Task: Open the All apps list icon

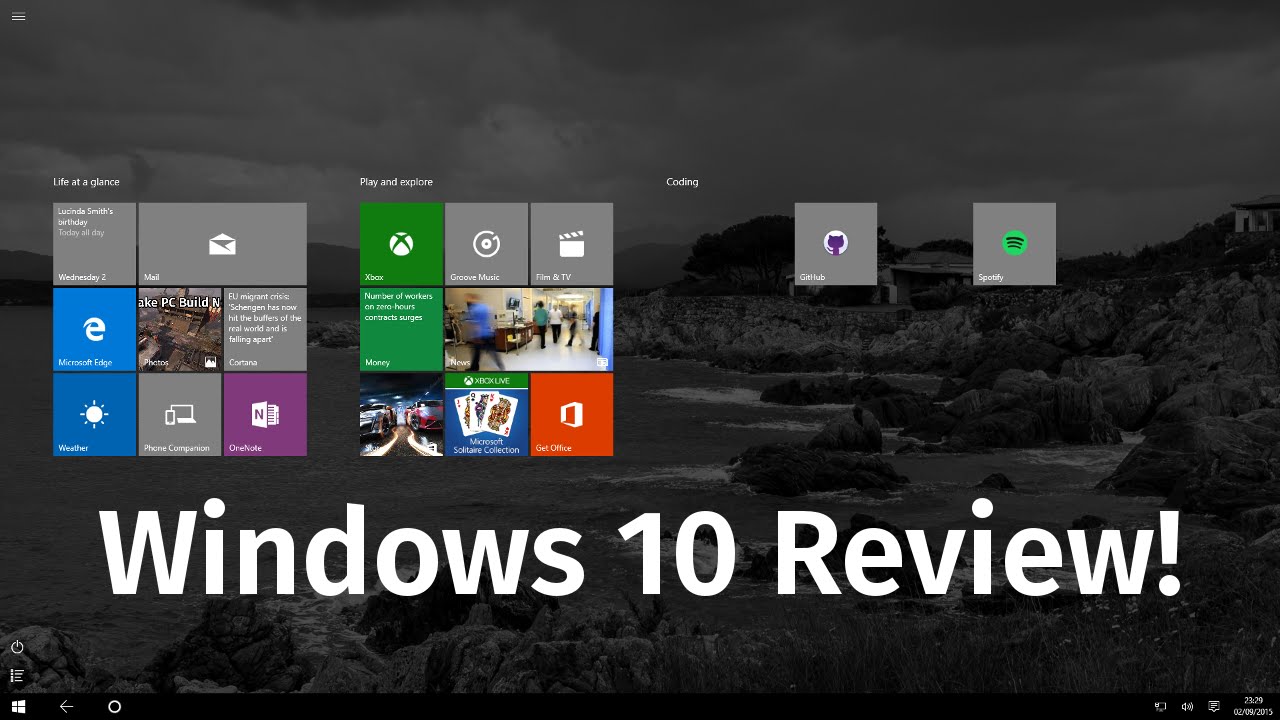Action: [x=17, y=676]
